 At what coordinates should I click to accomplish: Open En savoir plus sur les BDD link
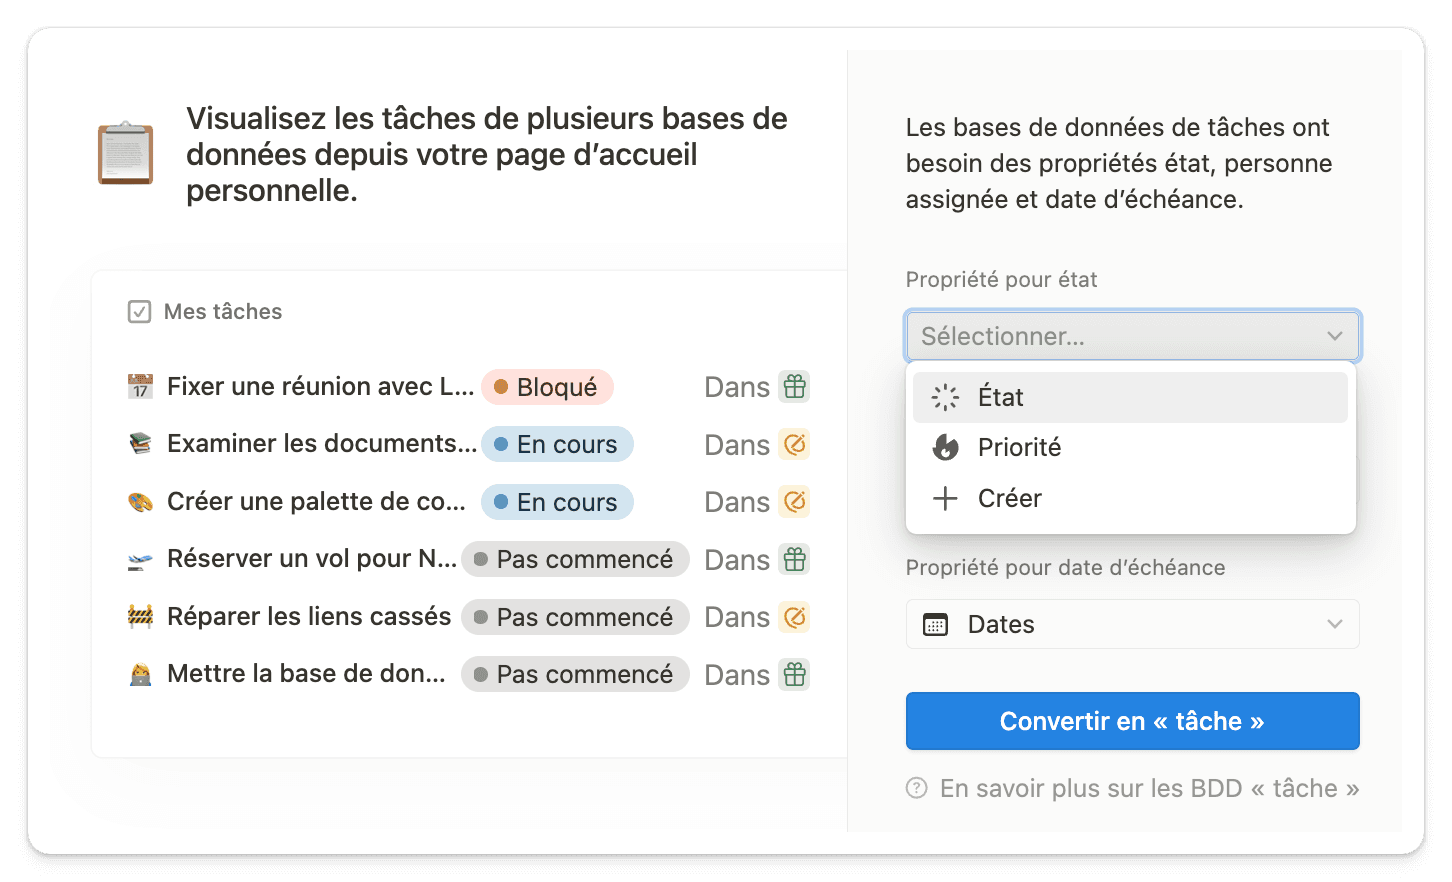pyautogui.click(x=1149, y=788)
